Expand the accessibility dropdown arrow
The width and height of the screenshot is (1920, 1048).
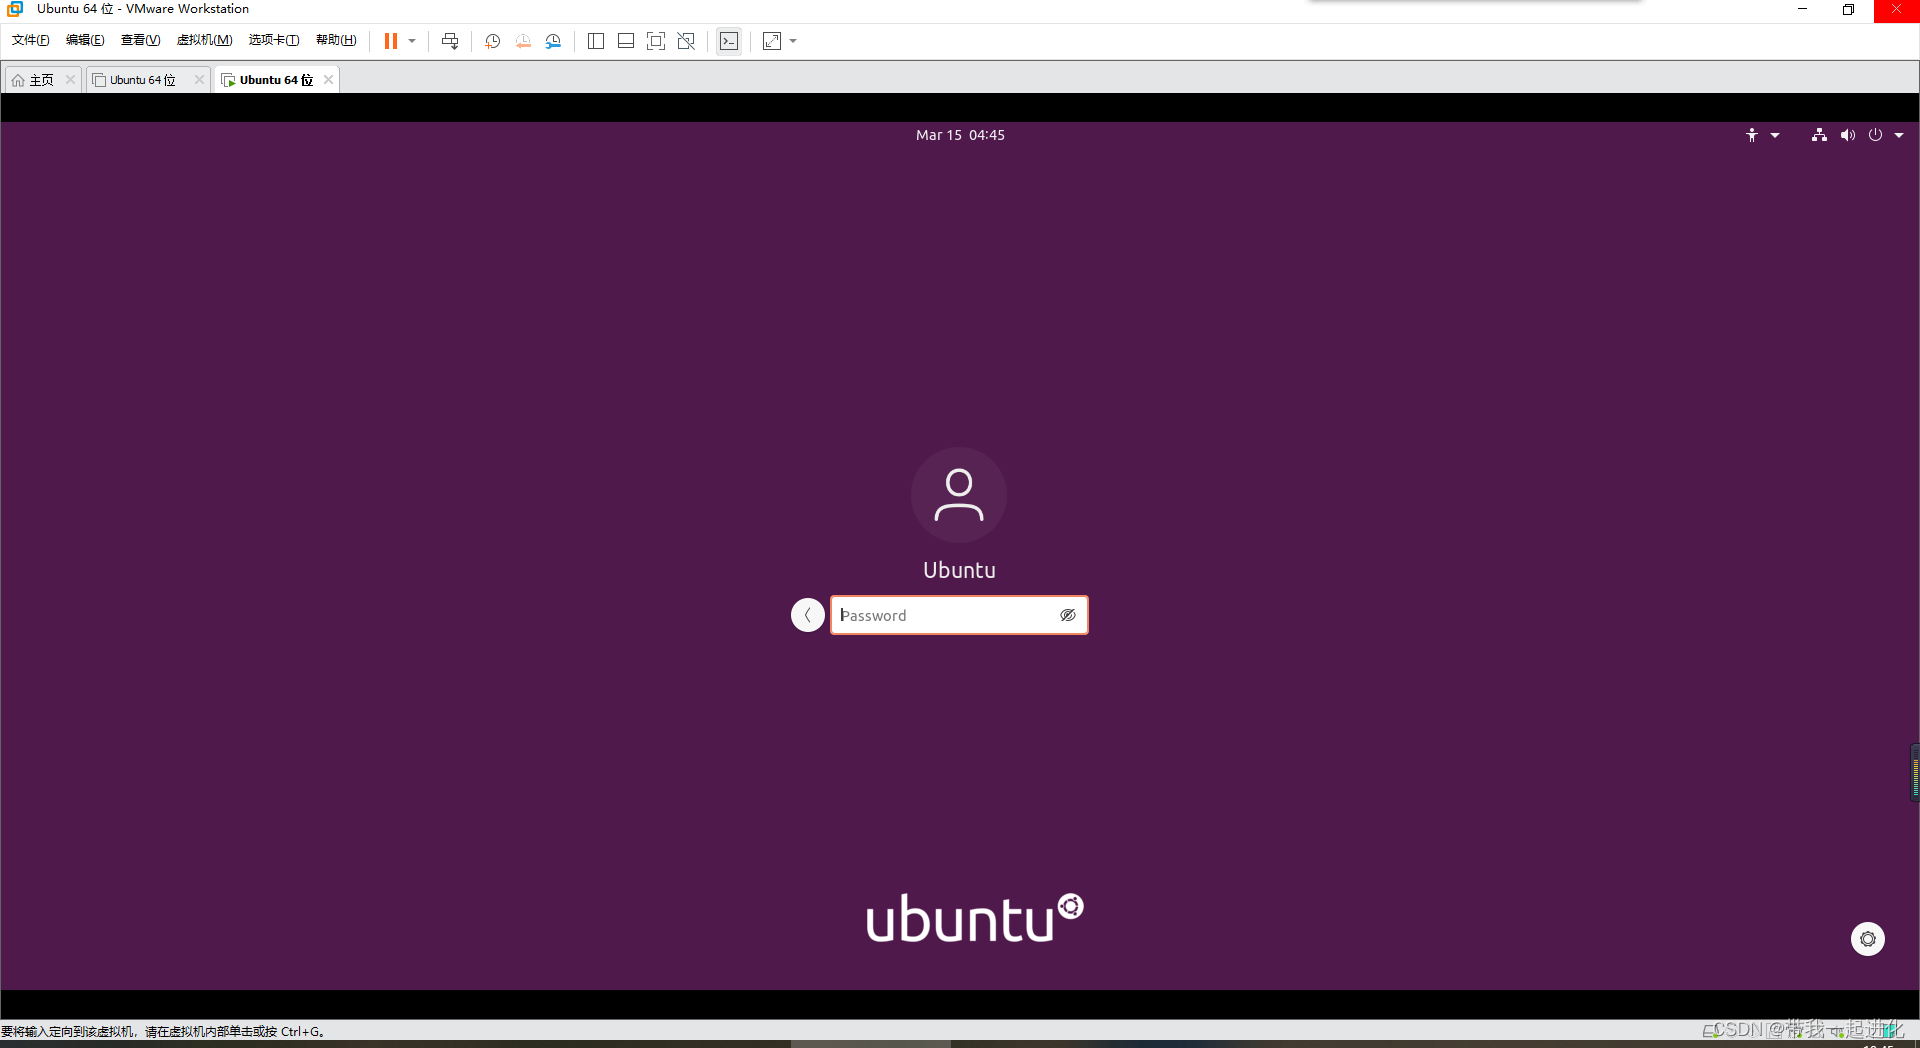point(1775,135)
